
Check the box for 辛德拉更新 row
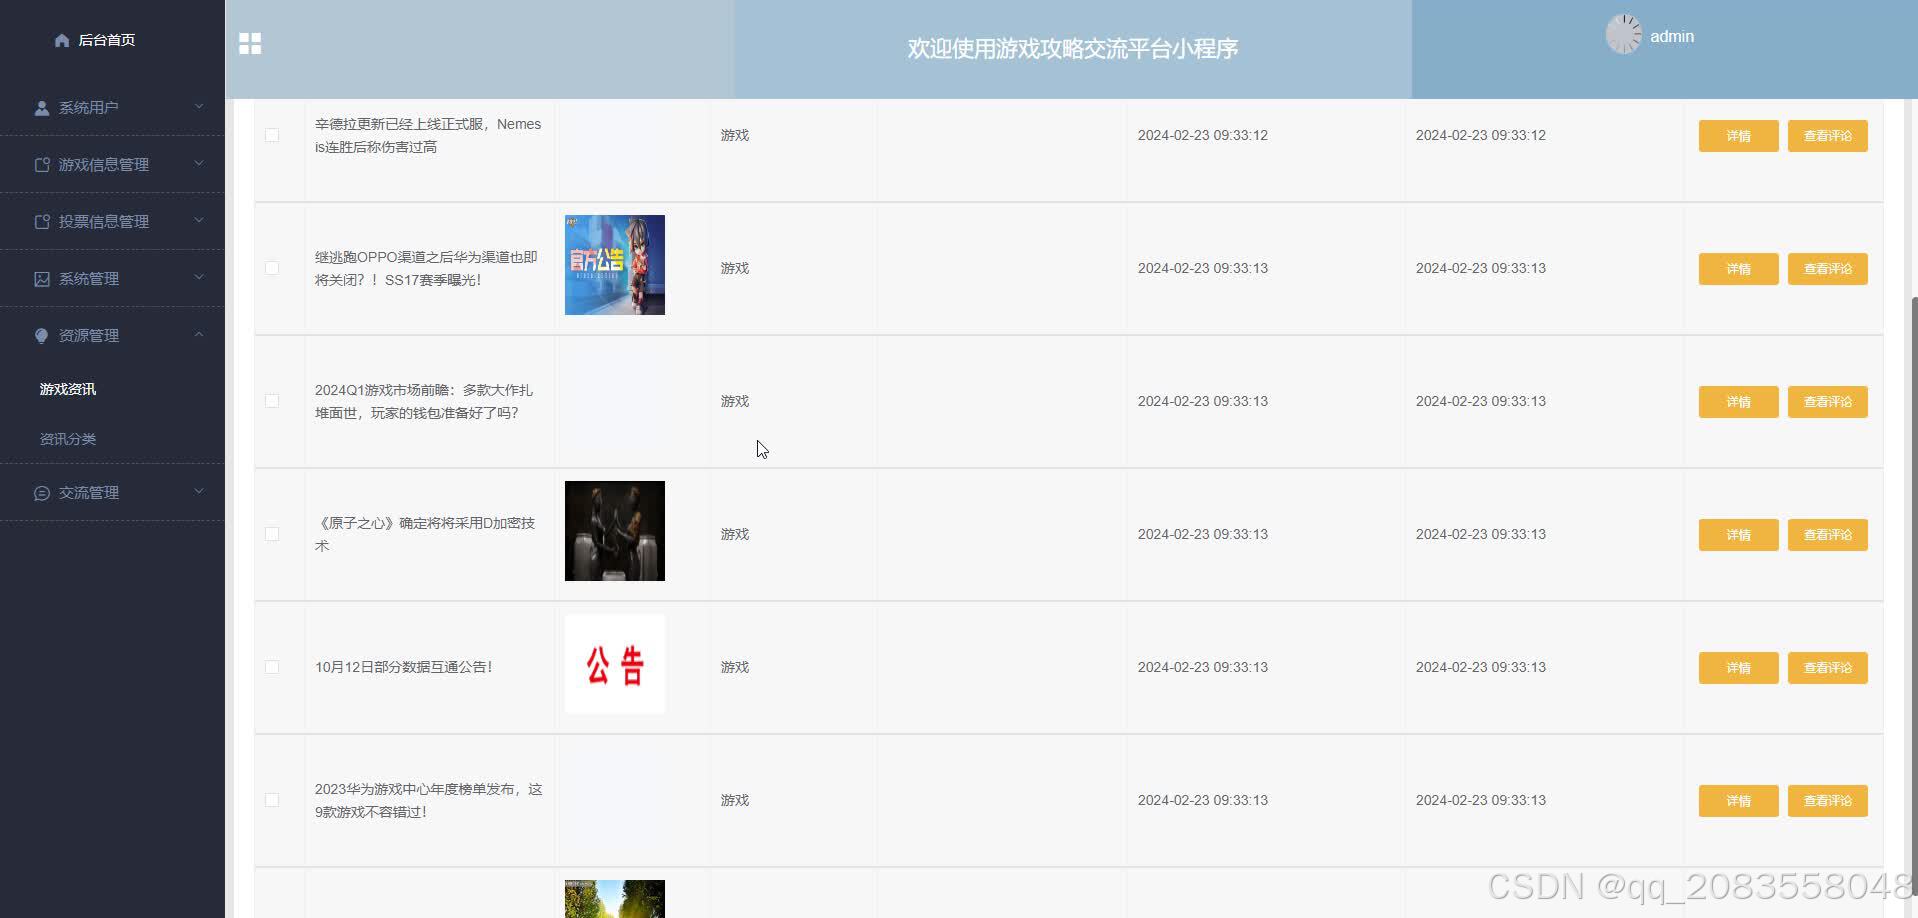(x=272, y=135)
